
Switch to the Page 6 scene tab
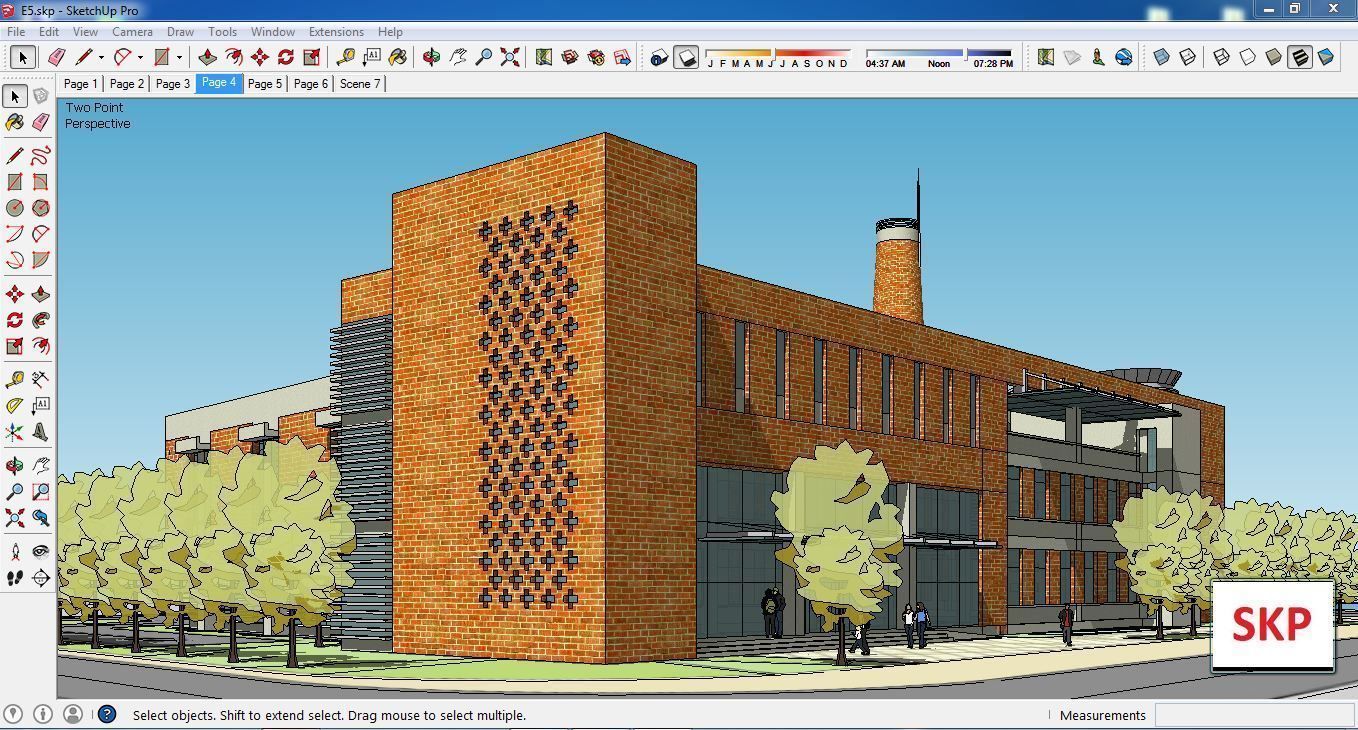(311, 84)
